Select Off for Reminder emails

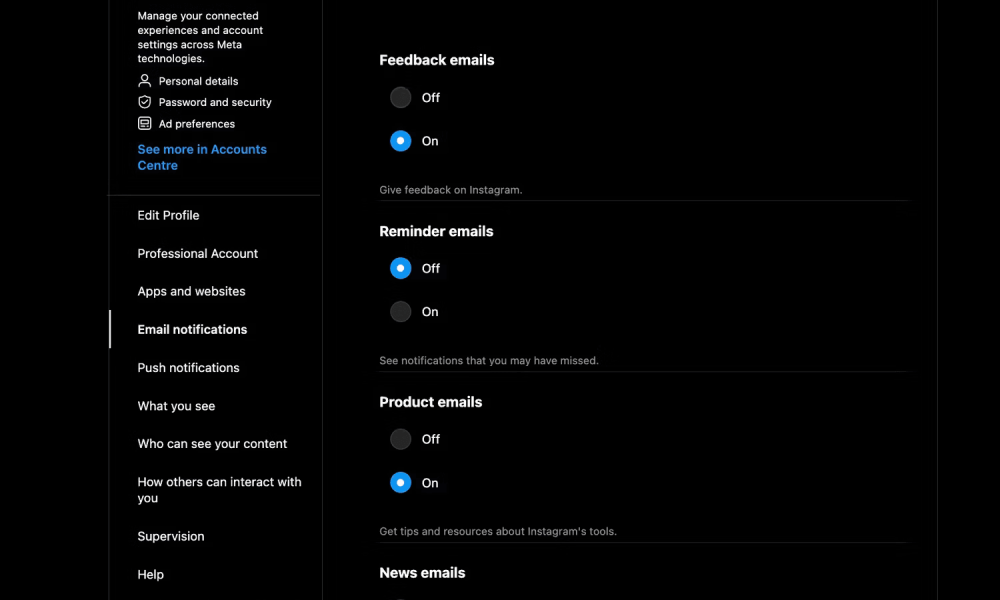tap(401, 268)
